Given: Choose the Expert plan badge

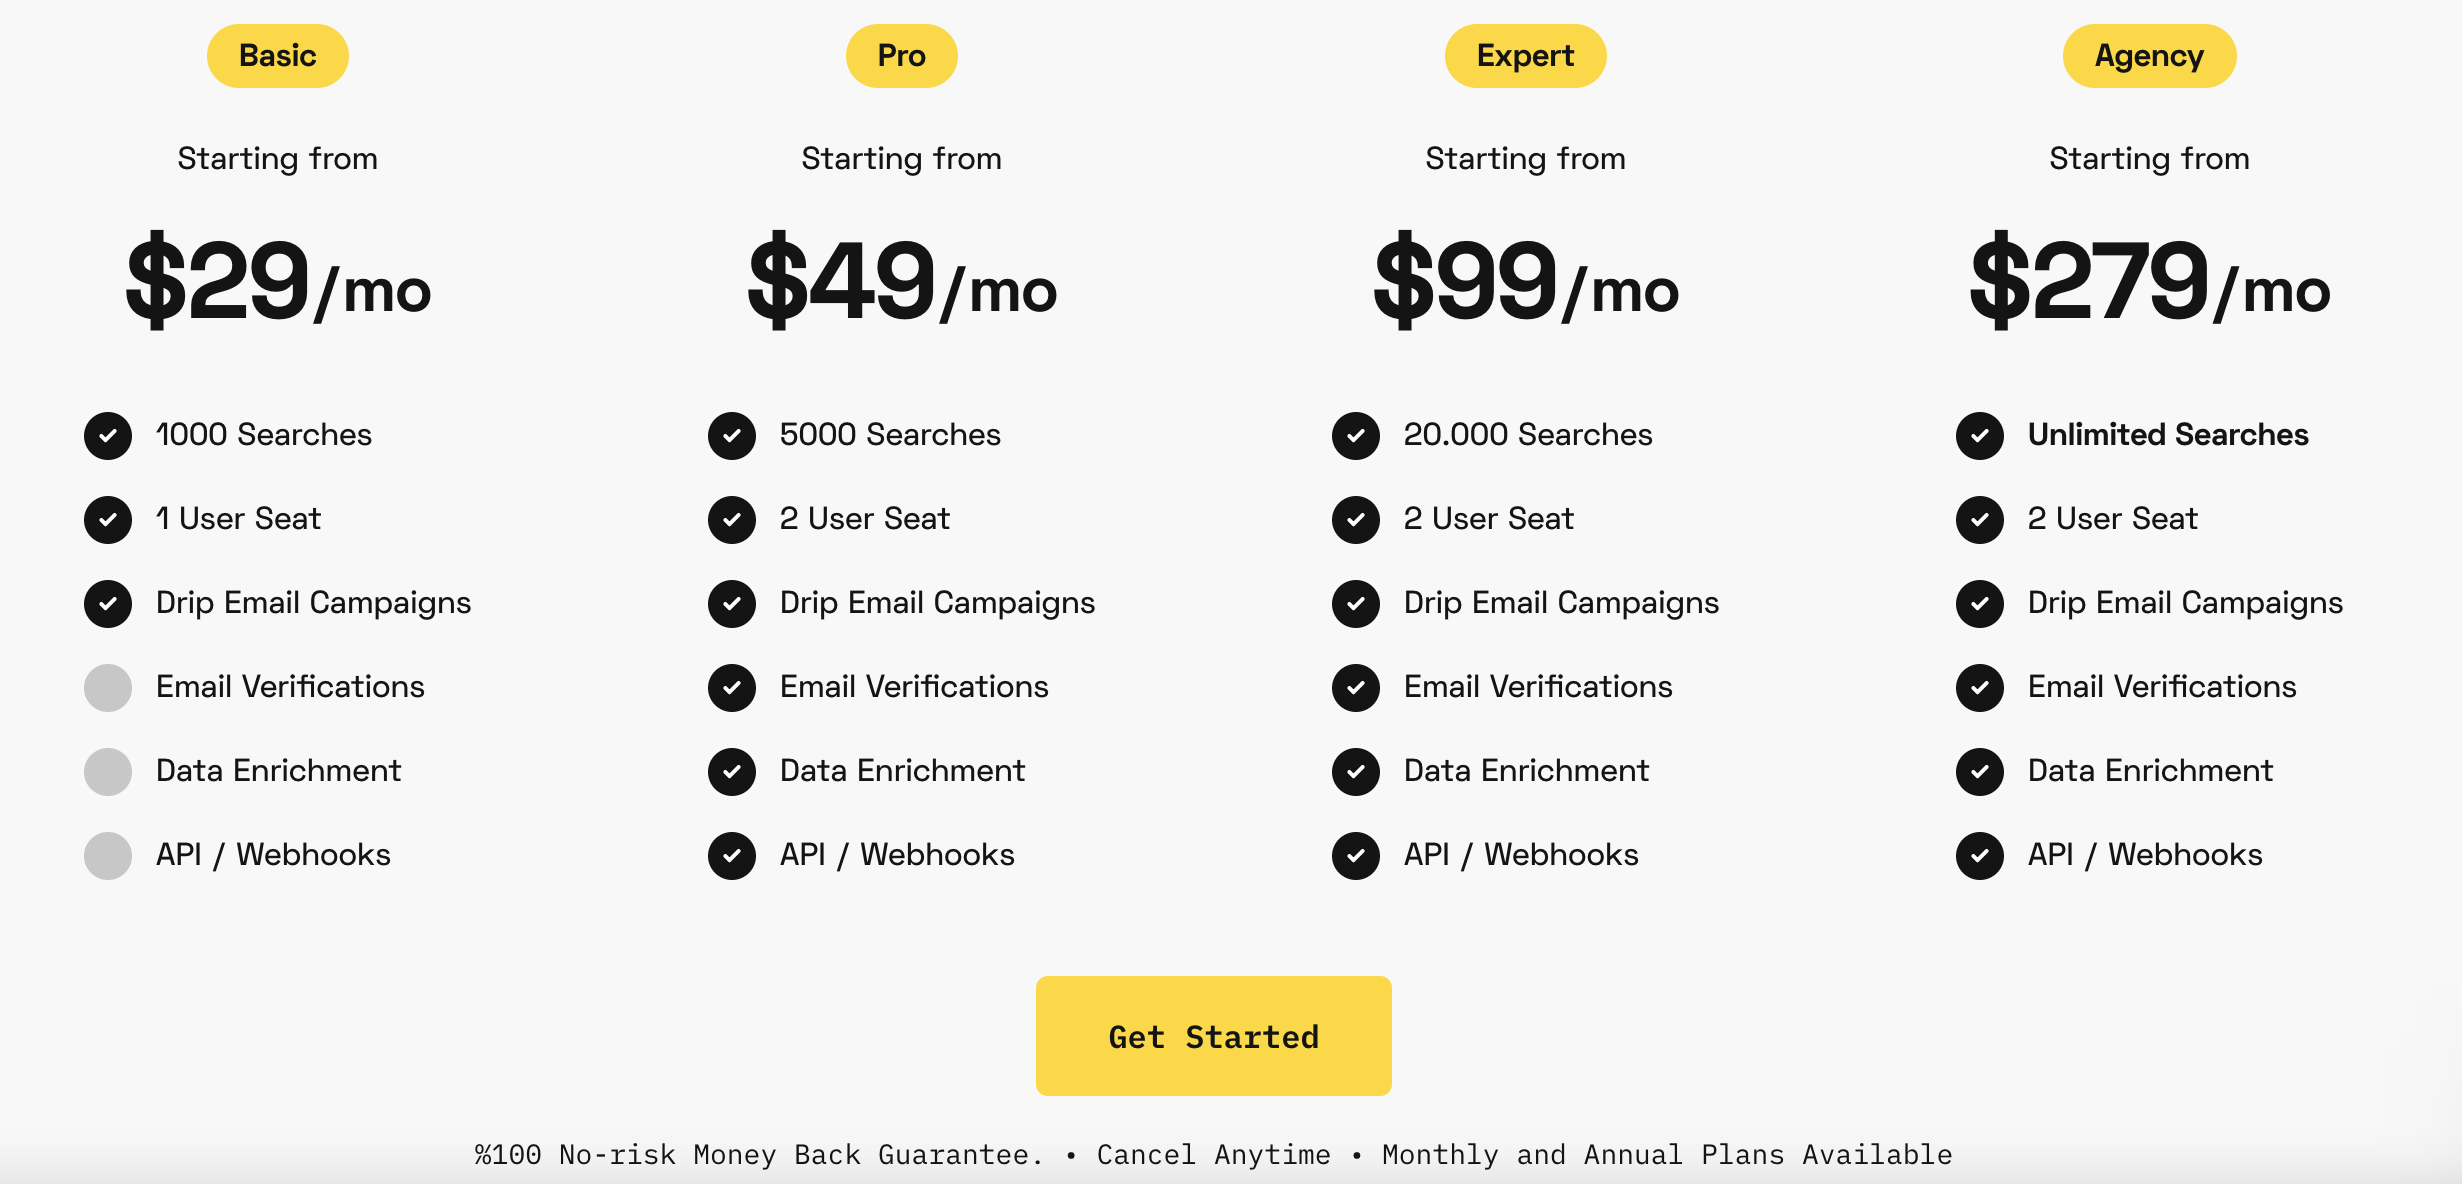Looking at the screenshot, I should coord(1525,56).
